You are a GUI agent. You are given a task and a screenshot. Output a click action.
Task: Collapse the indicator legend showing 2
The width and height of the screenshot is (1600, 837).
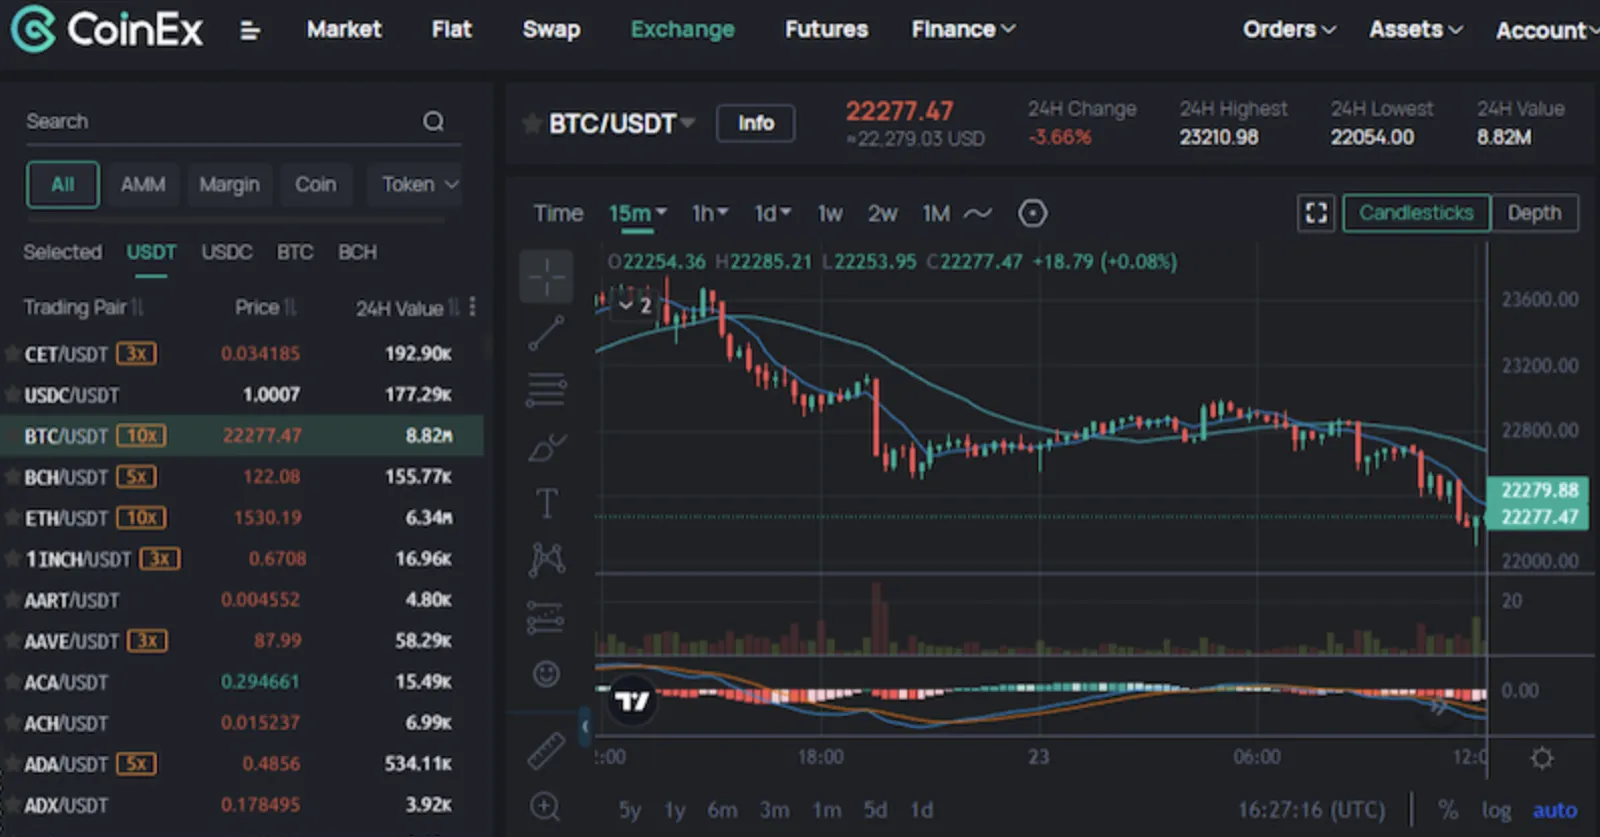click(x=634, y=305)
